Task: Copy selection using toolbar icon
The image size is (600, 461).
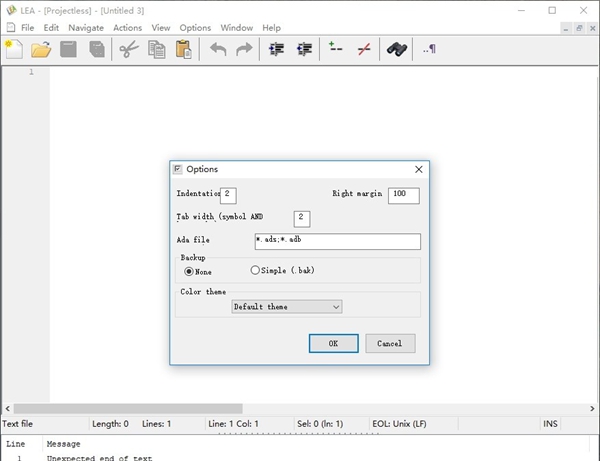Action: [x=157, y=49]
